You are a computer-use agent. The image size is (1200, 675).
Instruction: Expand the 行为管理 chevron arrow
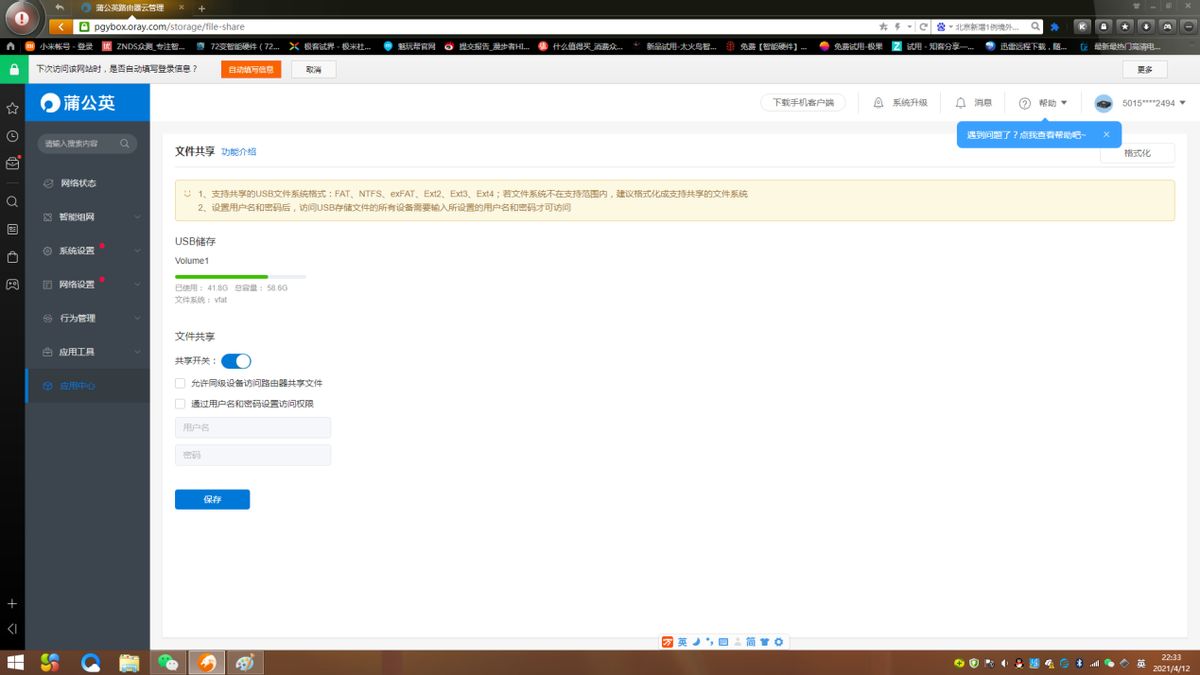[x=137, y=318]
